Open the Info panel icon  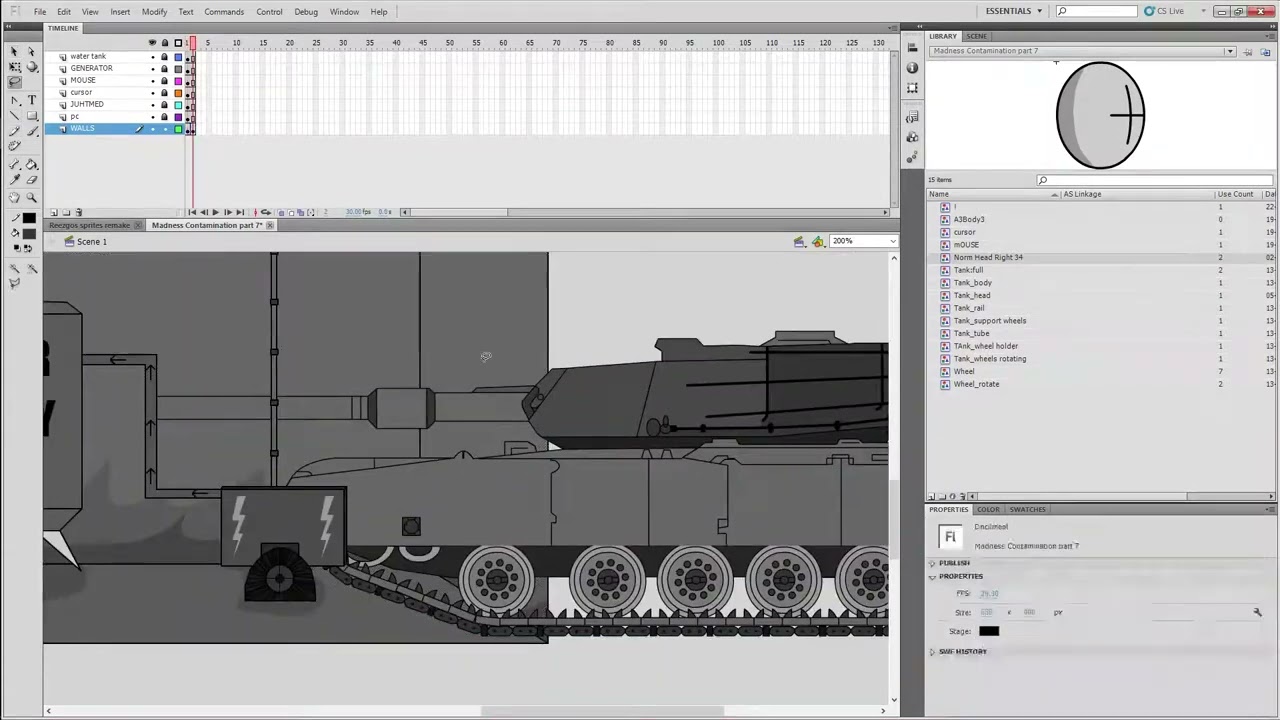pyautogui.click(x=912, y=67)
